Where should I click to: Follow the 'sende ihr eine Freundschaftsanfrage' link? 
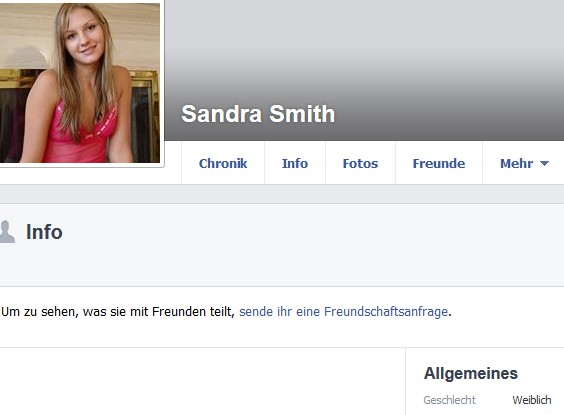click(x=343, y=311)
